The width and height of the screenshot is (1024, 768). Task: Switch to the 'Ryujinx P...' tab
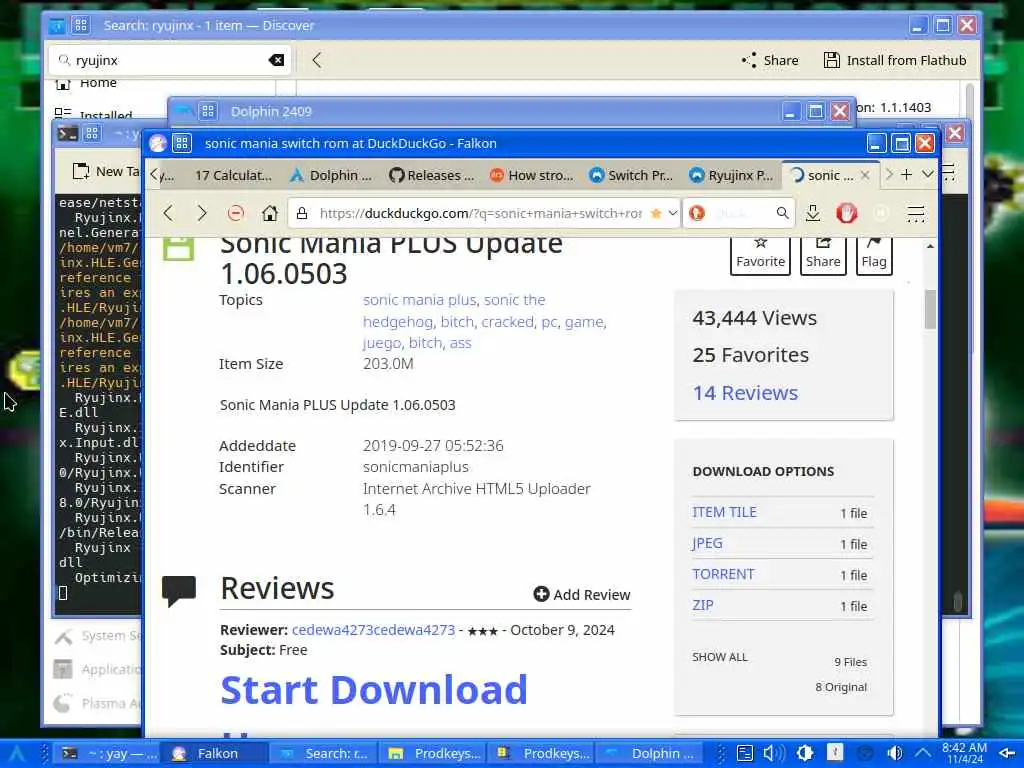(x=731, y=176)
